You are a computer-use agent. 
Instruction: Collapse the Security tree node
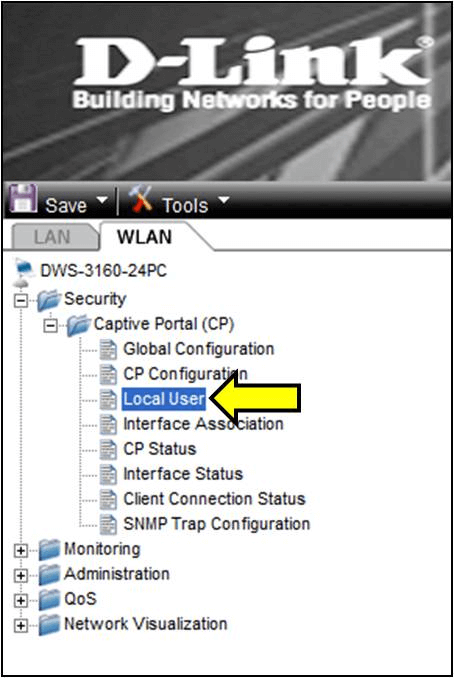click(21, 300)
